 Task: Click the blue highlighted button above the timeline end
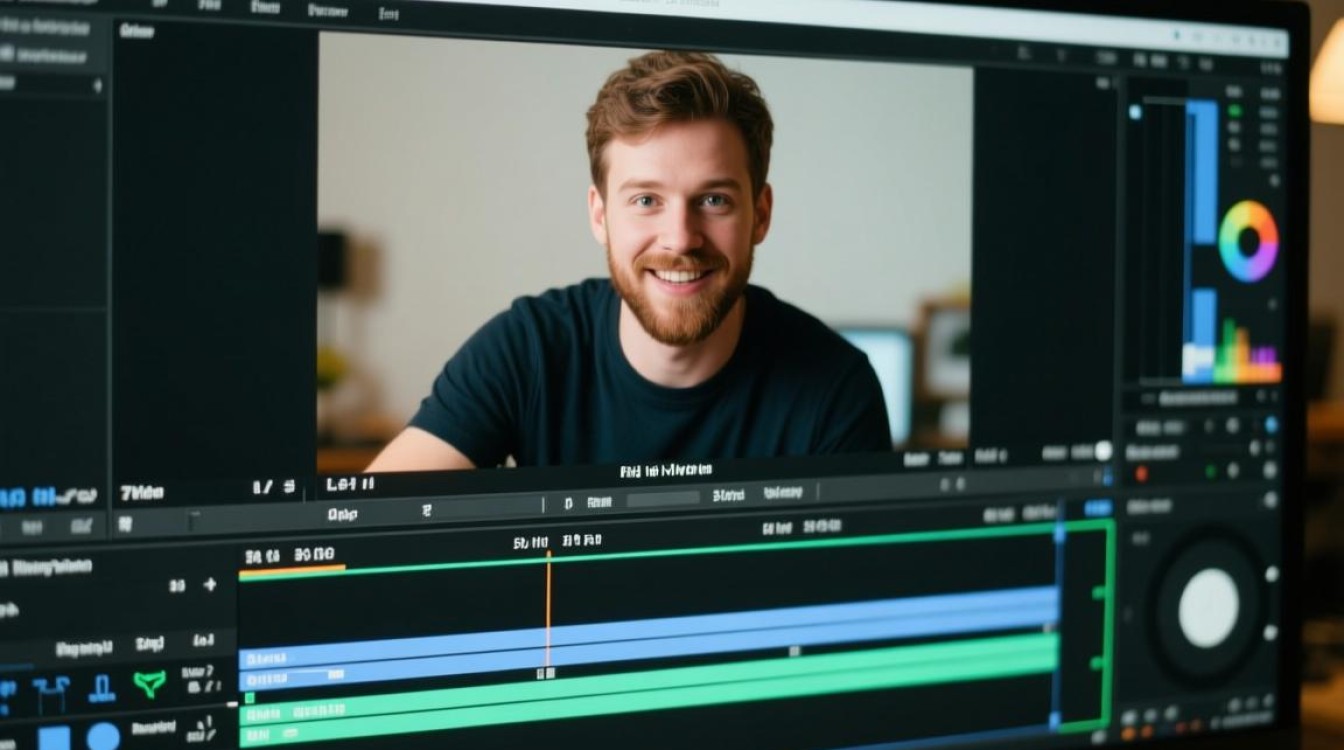(1098, 508)
